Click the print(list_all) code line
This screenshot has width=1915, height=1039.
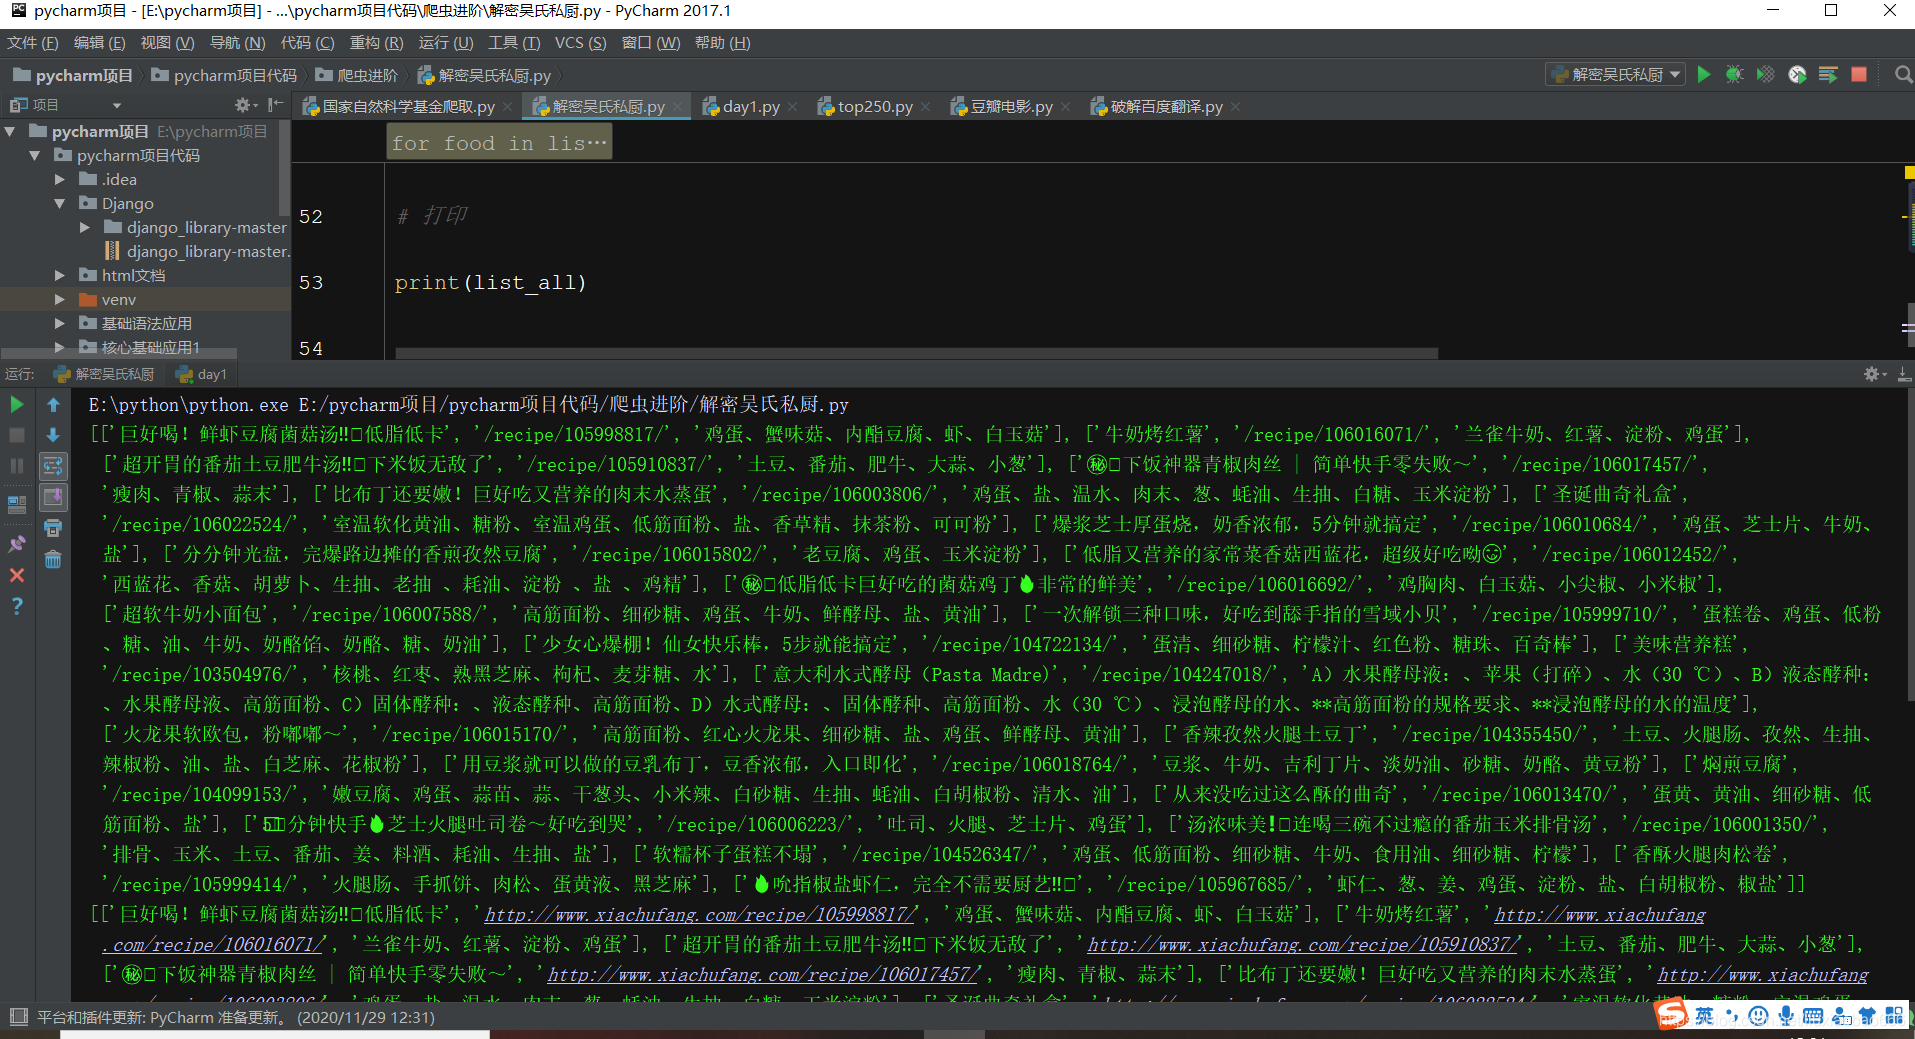490,283
